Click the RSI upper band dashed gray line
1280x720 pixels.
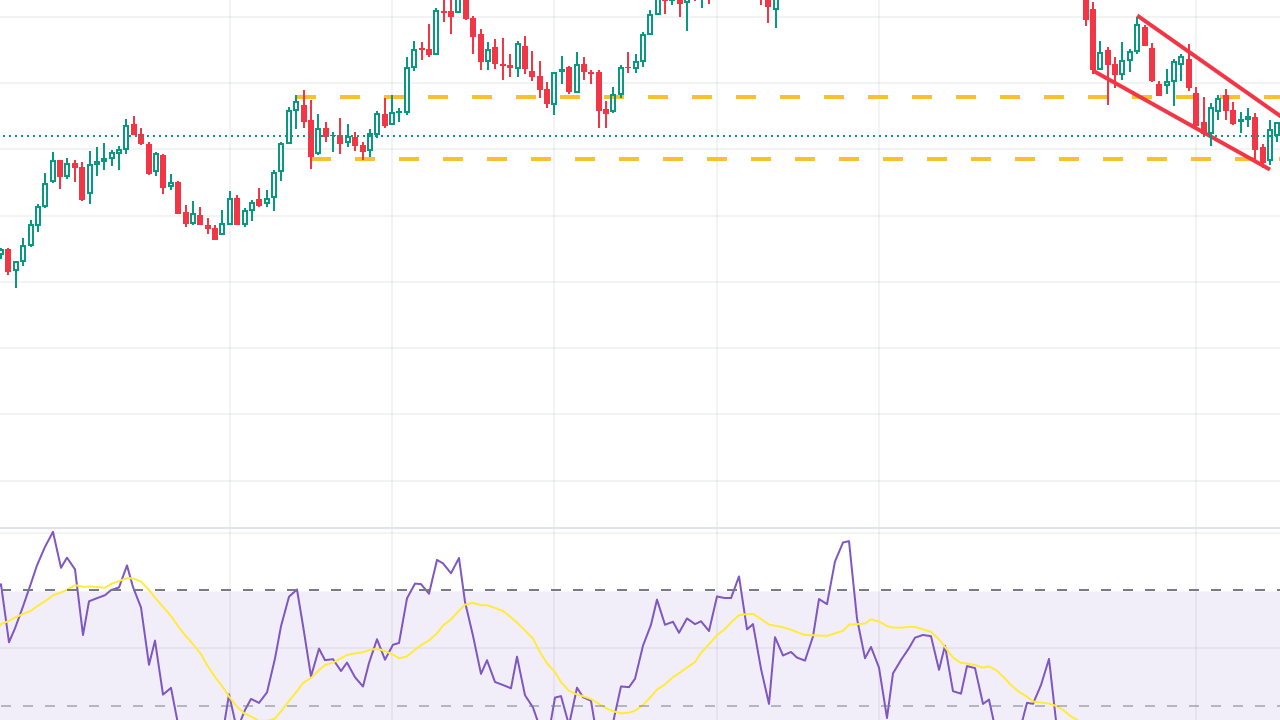640,590
